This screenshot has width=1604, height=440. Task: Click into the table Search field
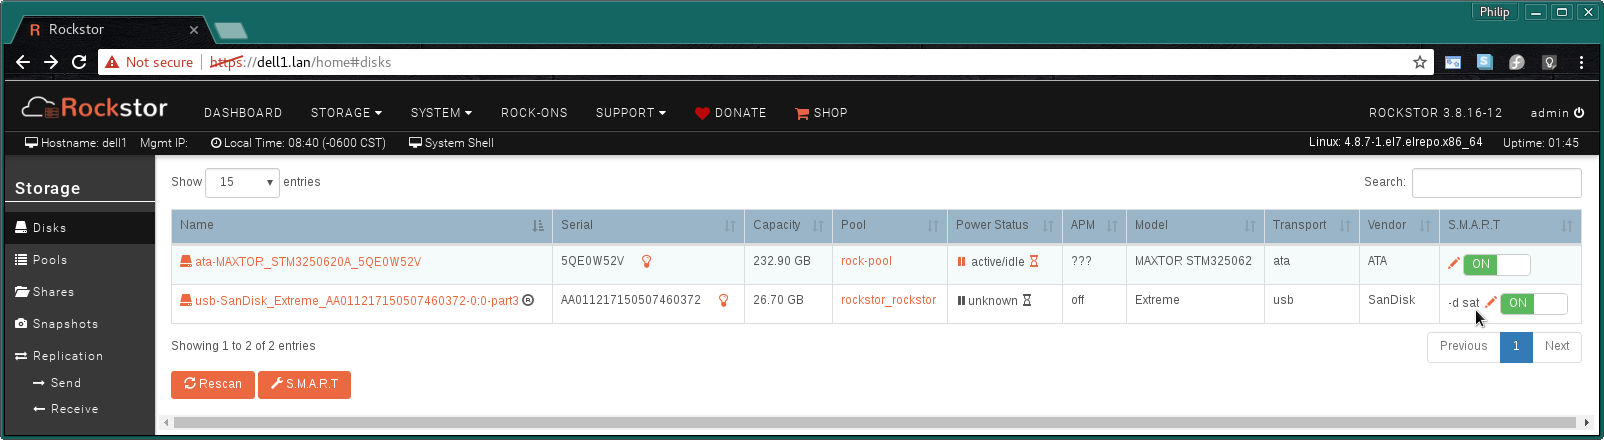[1496, 183]
